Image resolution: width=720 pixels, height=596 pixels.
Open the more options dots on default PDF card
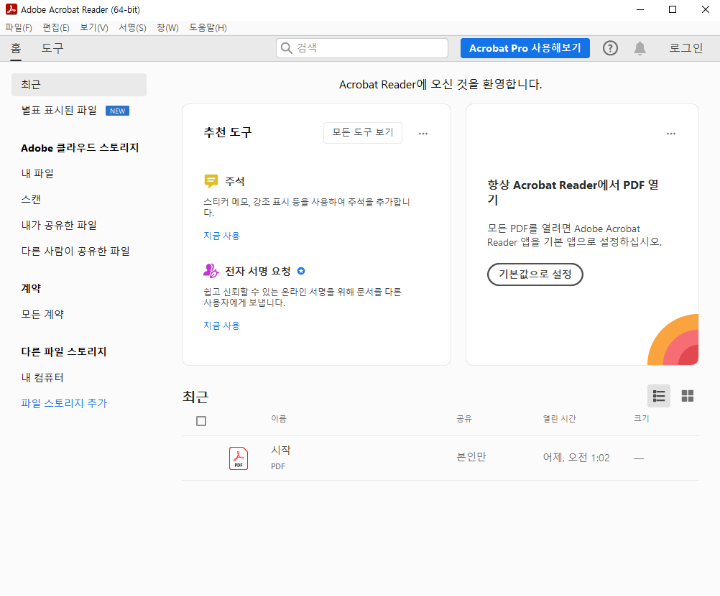pyautogui.click(x=671, y=134)
